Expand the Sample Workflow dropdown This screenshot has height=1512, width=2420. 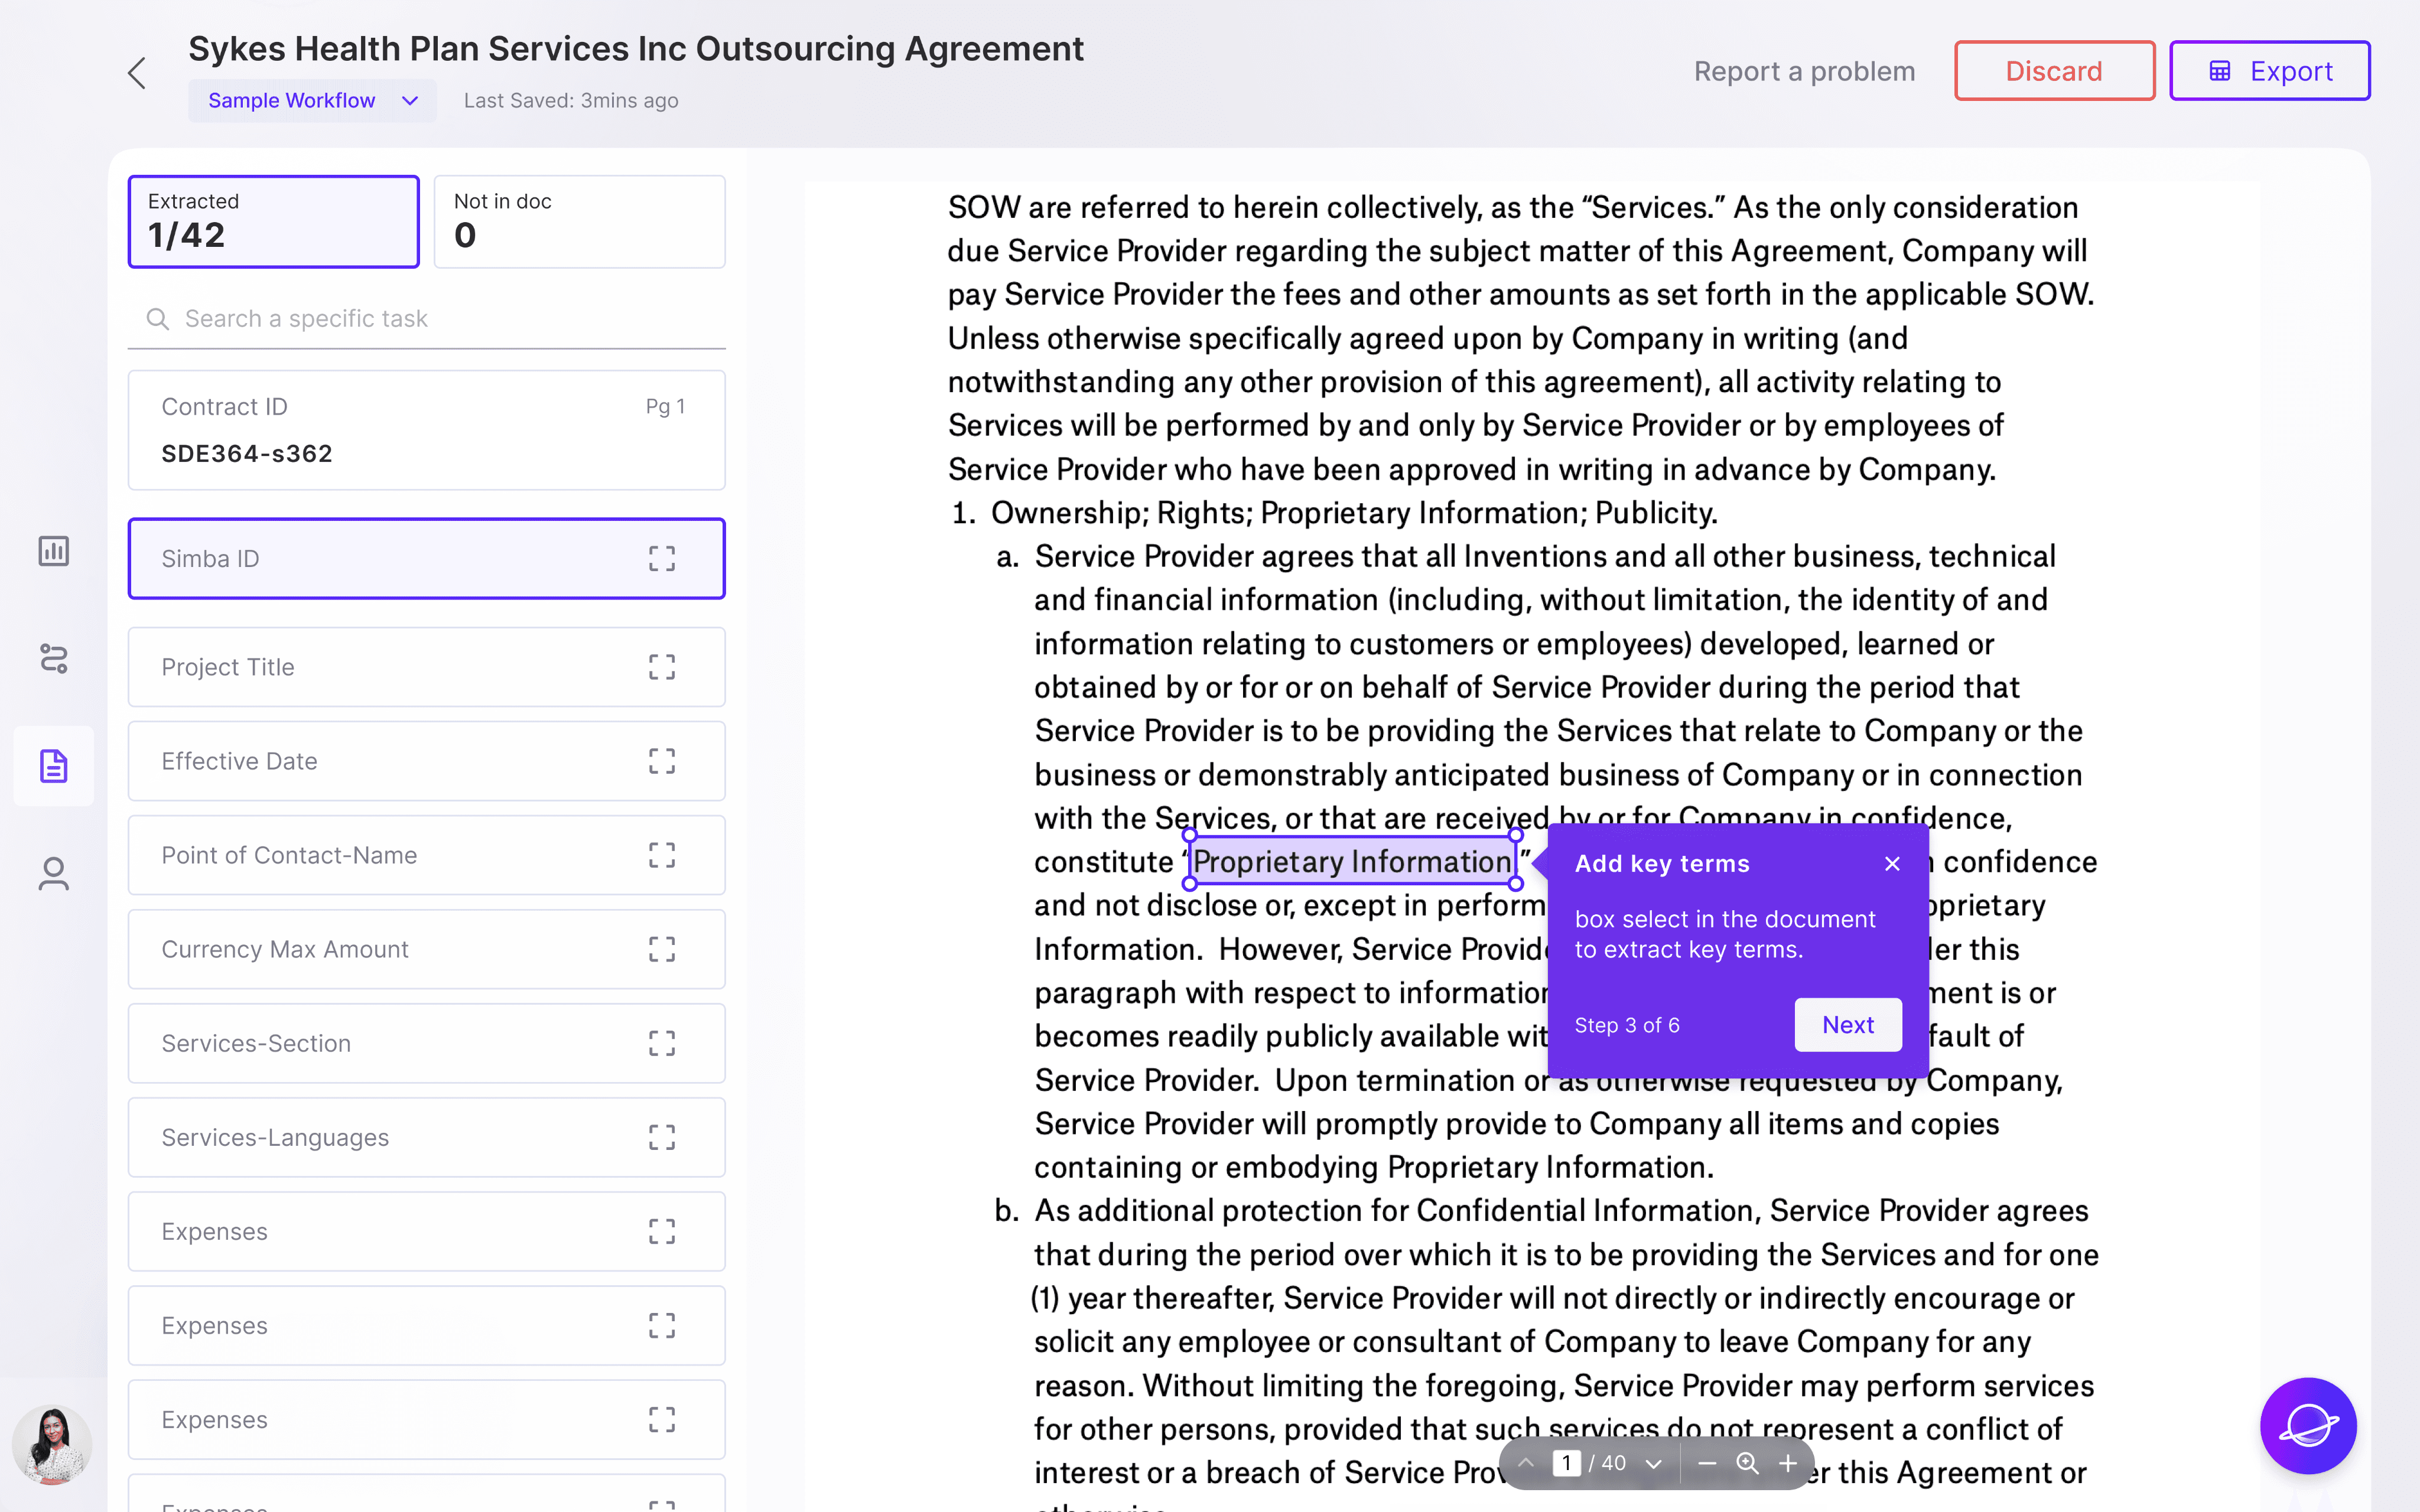coord(409,101)
